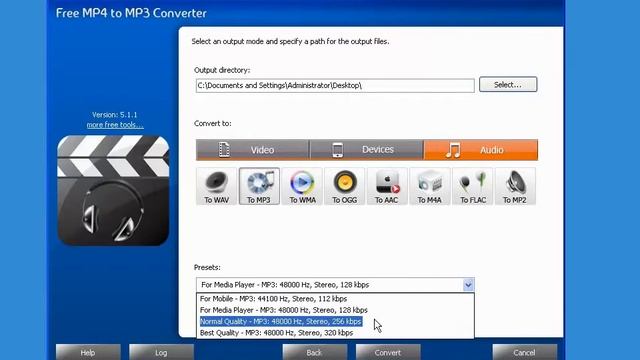Choose the To MP2 format icon

[515, 186]
